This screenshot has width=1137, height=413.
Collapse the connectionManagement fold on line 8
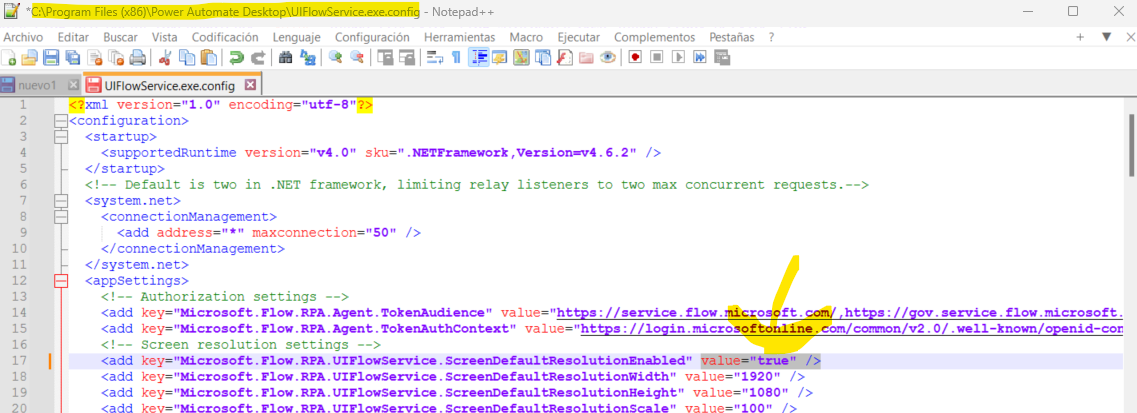[61, 217]
